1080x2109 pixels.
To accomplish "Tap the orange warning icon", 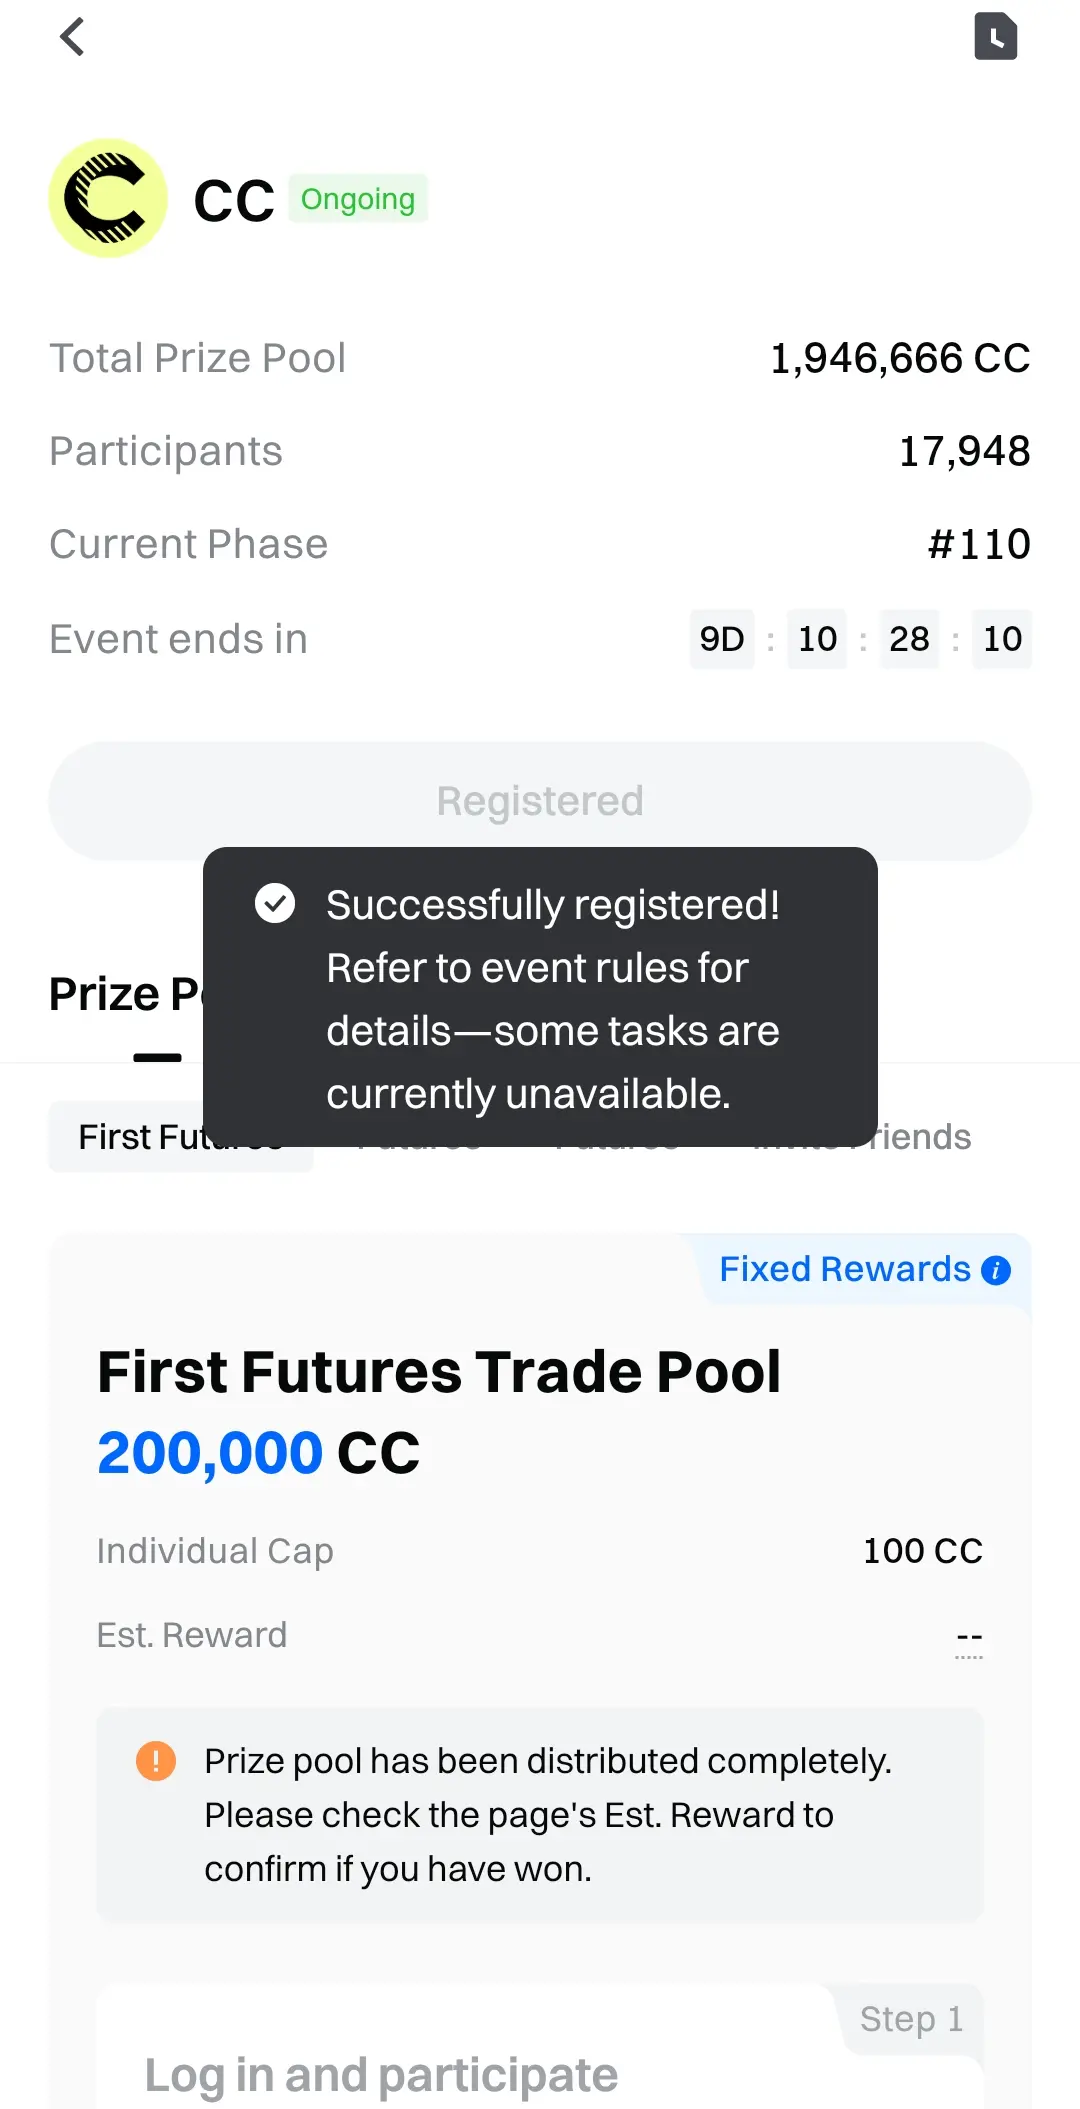I will click(x=156, y=1761).
